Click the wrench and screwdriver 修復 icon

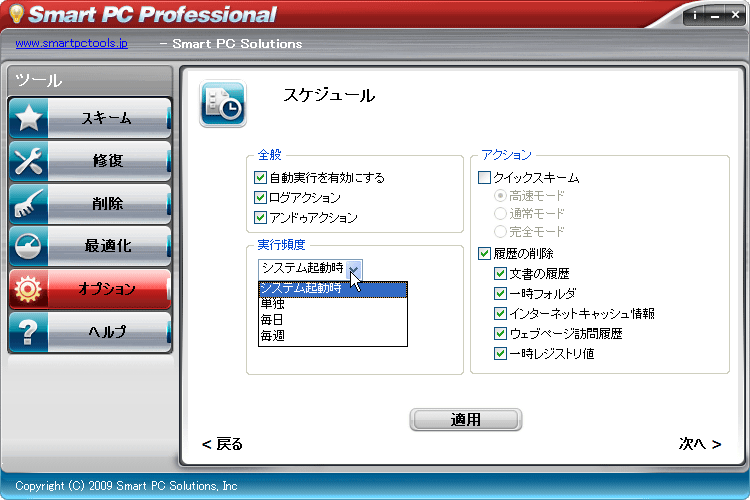point(28,161)
